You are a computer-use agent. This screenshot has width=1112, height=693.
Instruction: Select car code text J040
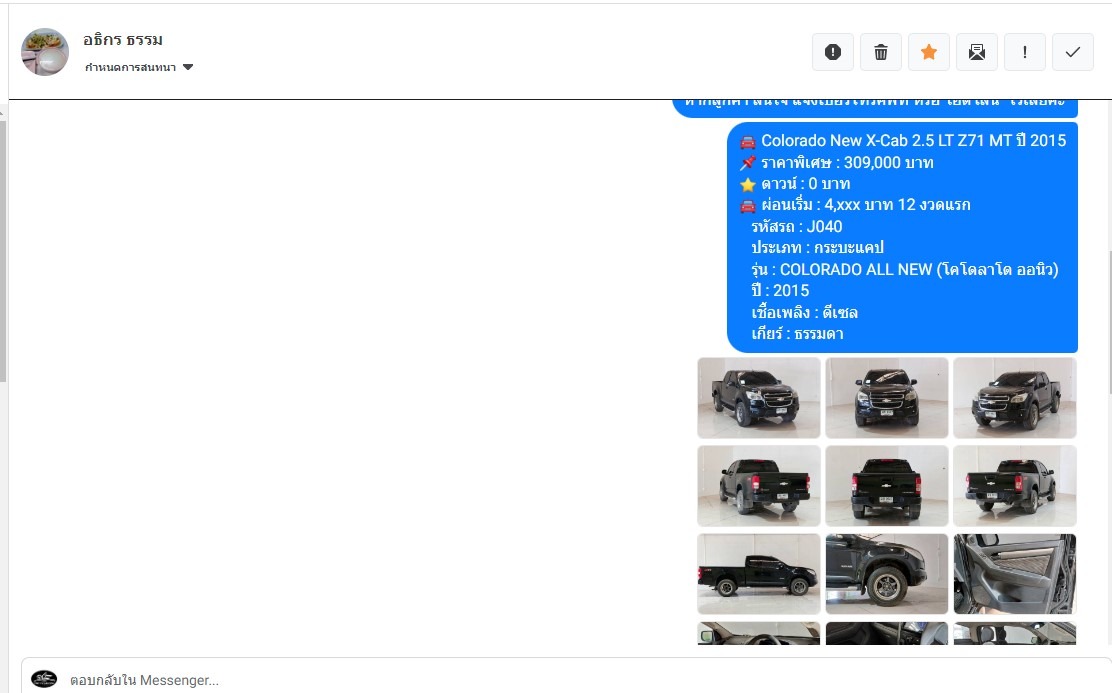click(x=824, y=227)
